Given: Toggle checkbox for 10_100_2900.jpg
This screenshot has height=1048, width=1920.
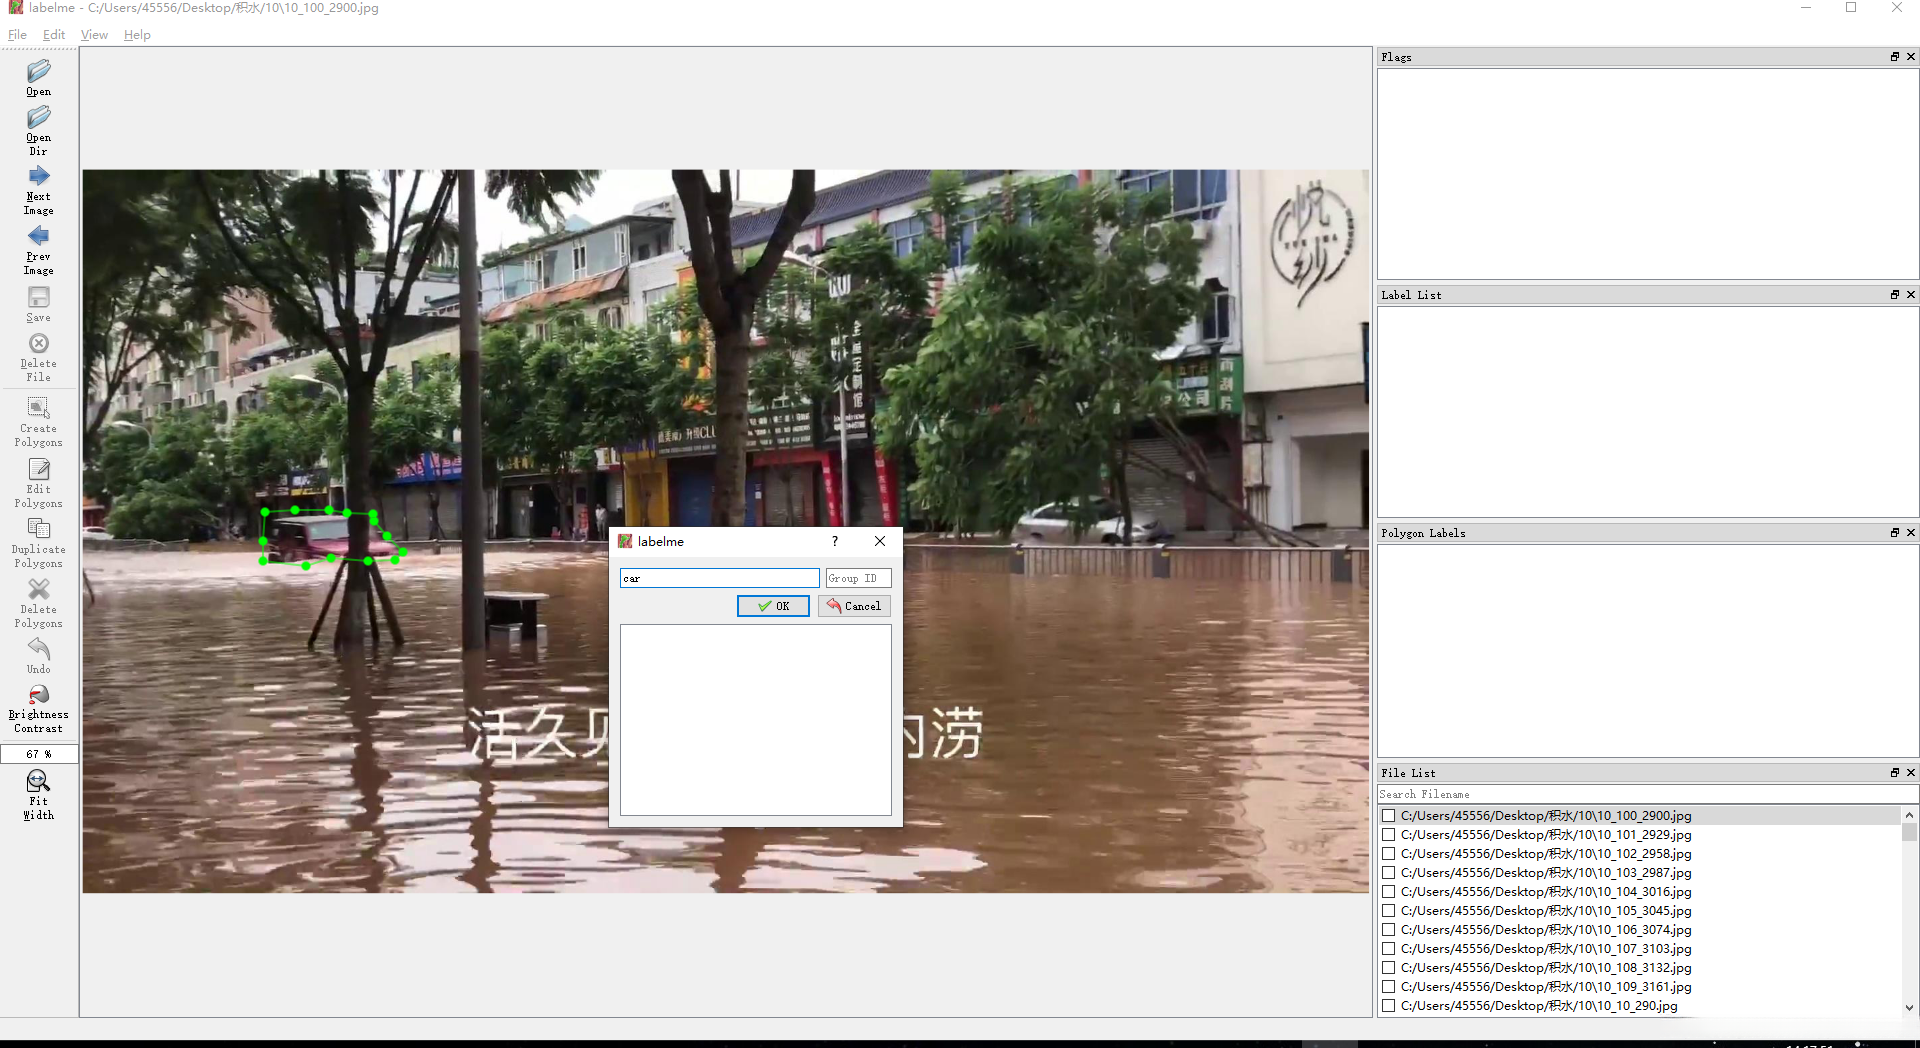Looking at the screenshot, I should pyautogui.click(x=1389, y=816).
